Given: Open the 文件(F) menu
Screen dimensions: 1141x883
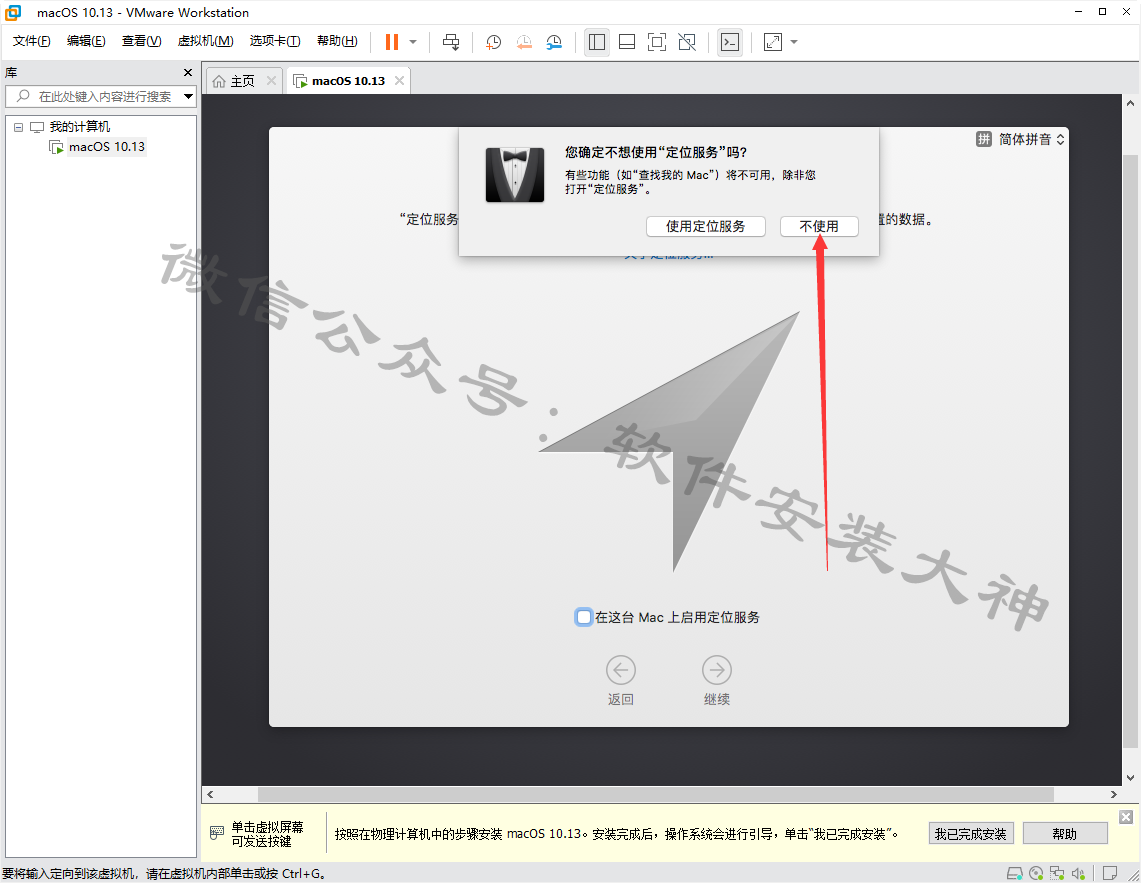Looking at the screenshot, I should [x=31, y=41].
